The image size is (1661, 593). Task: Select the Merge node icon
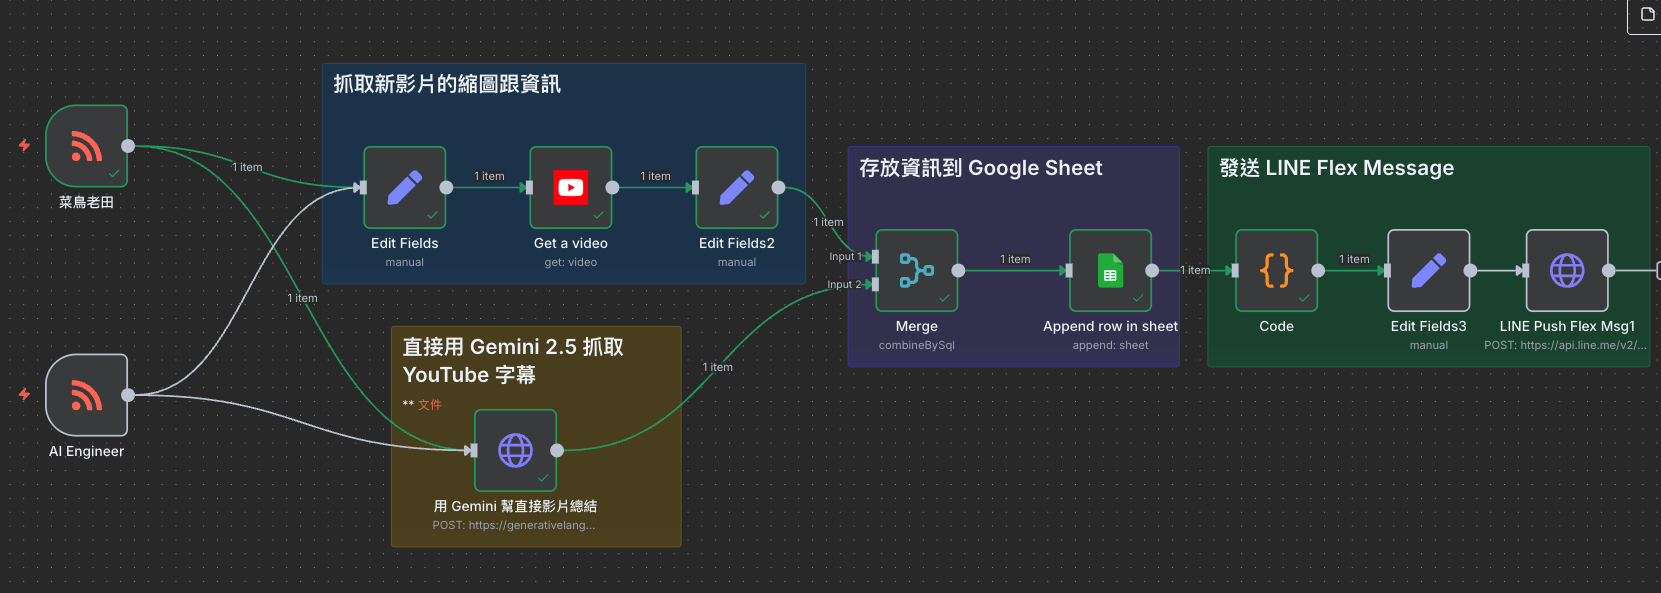pos(917,271)
